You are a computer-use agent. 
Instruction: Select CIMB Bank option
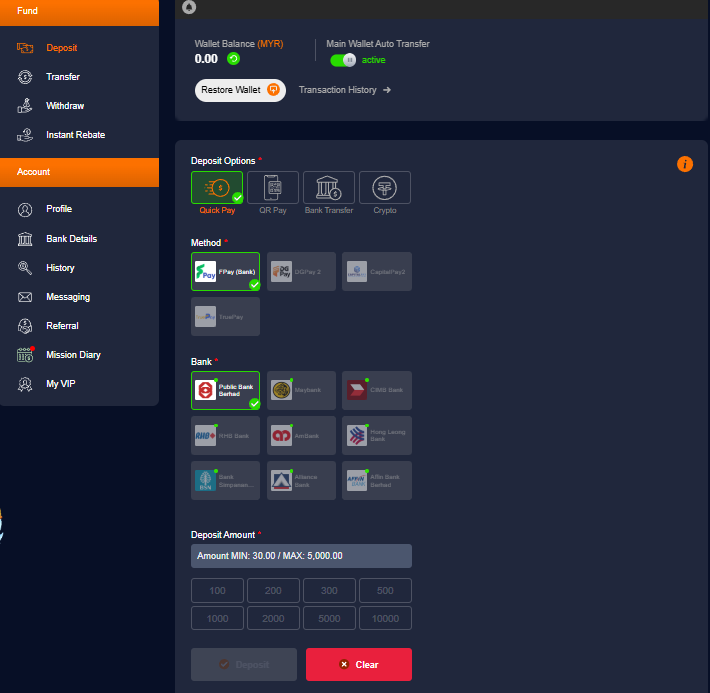click(x=377, y=390)
